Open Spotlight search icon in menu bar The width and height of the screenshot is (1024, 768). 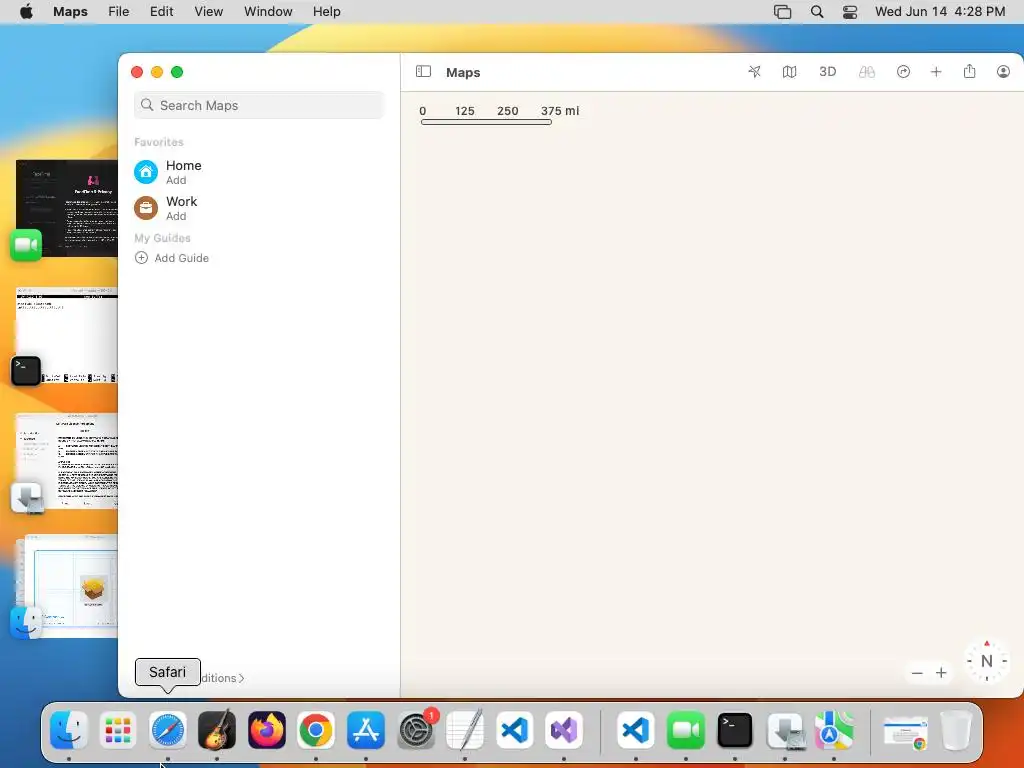coord(816,12)
